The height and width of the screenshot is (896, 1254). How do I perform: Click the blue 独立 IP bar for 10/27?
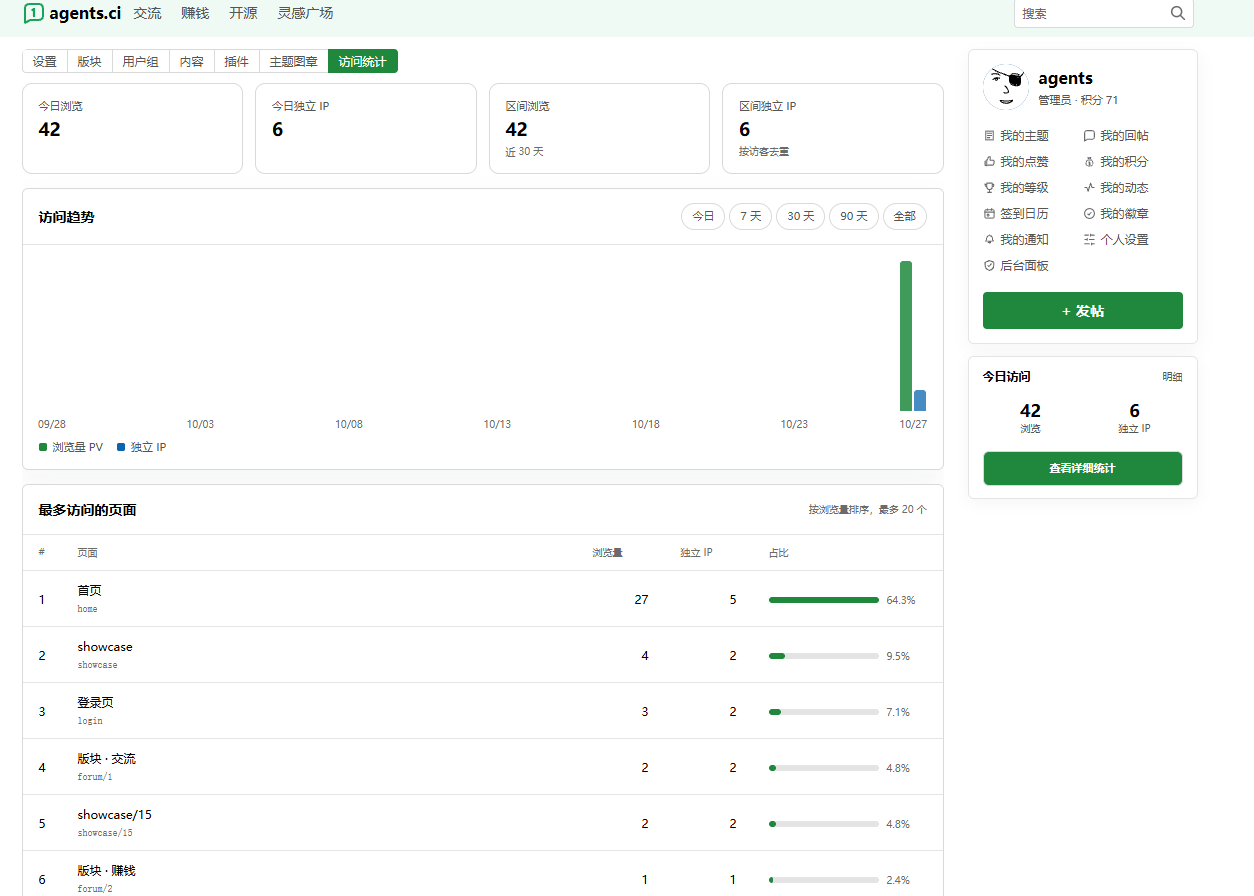[x=920, y=401]
